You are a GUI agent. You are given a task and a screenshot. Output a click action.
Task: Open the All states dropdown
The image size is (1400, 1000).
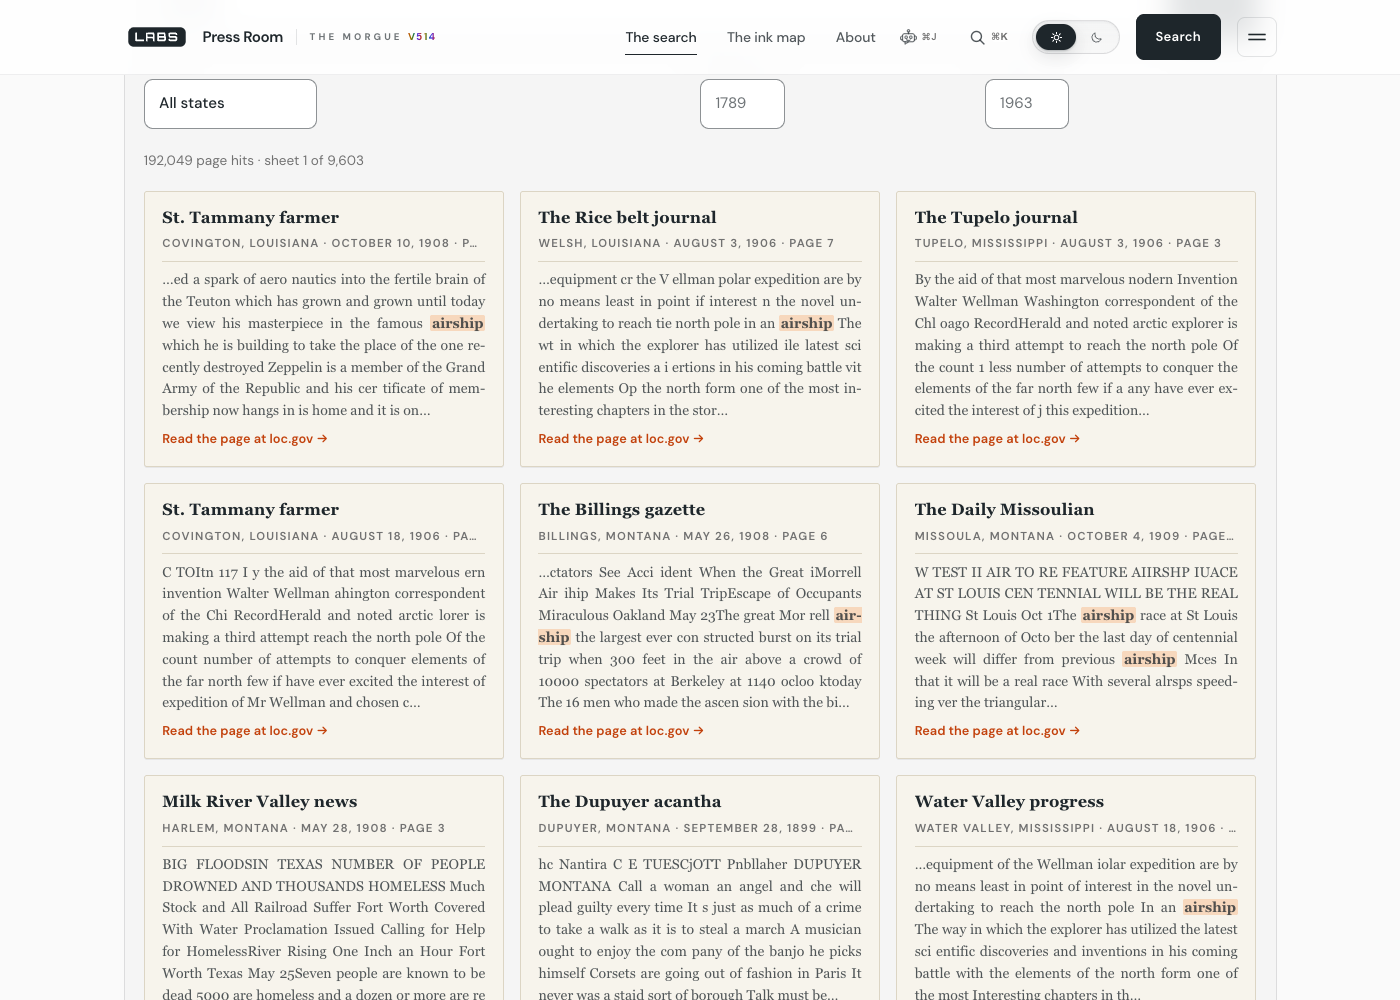(x=230, y=103)
